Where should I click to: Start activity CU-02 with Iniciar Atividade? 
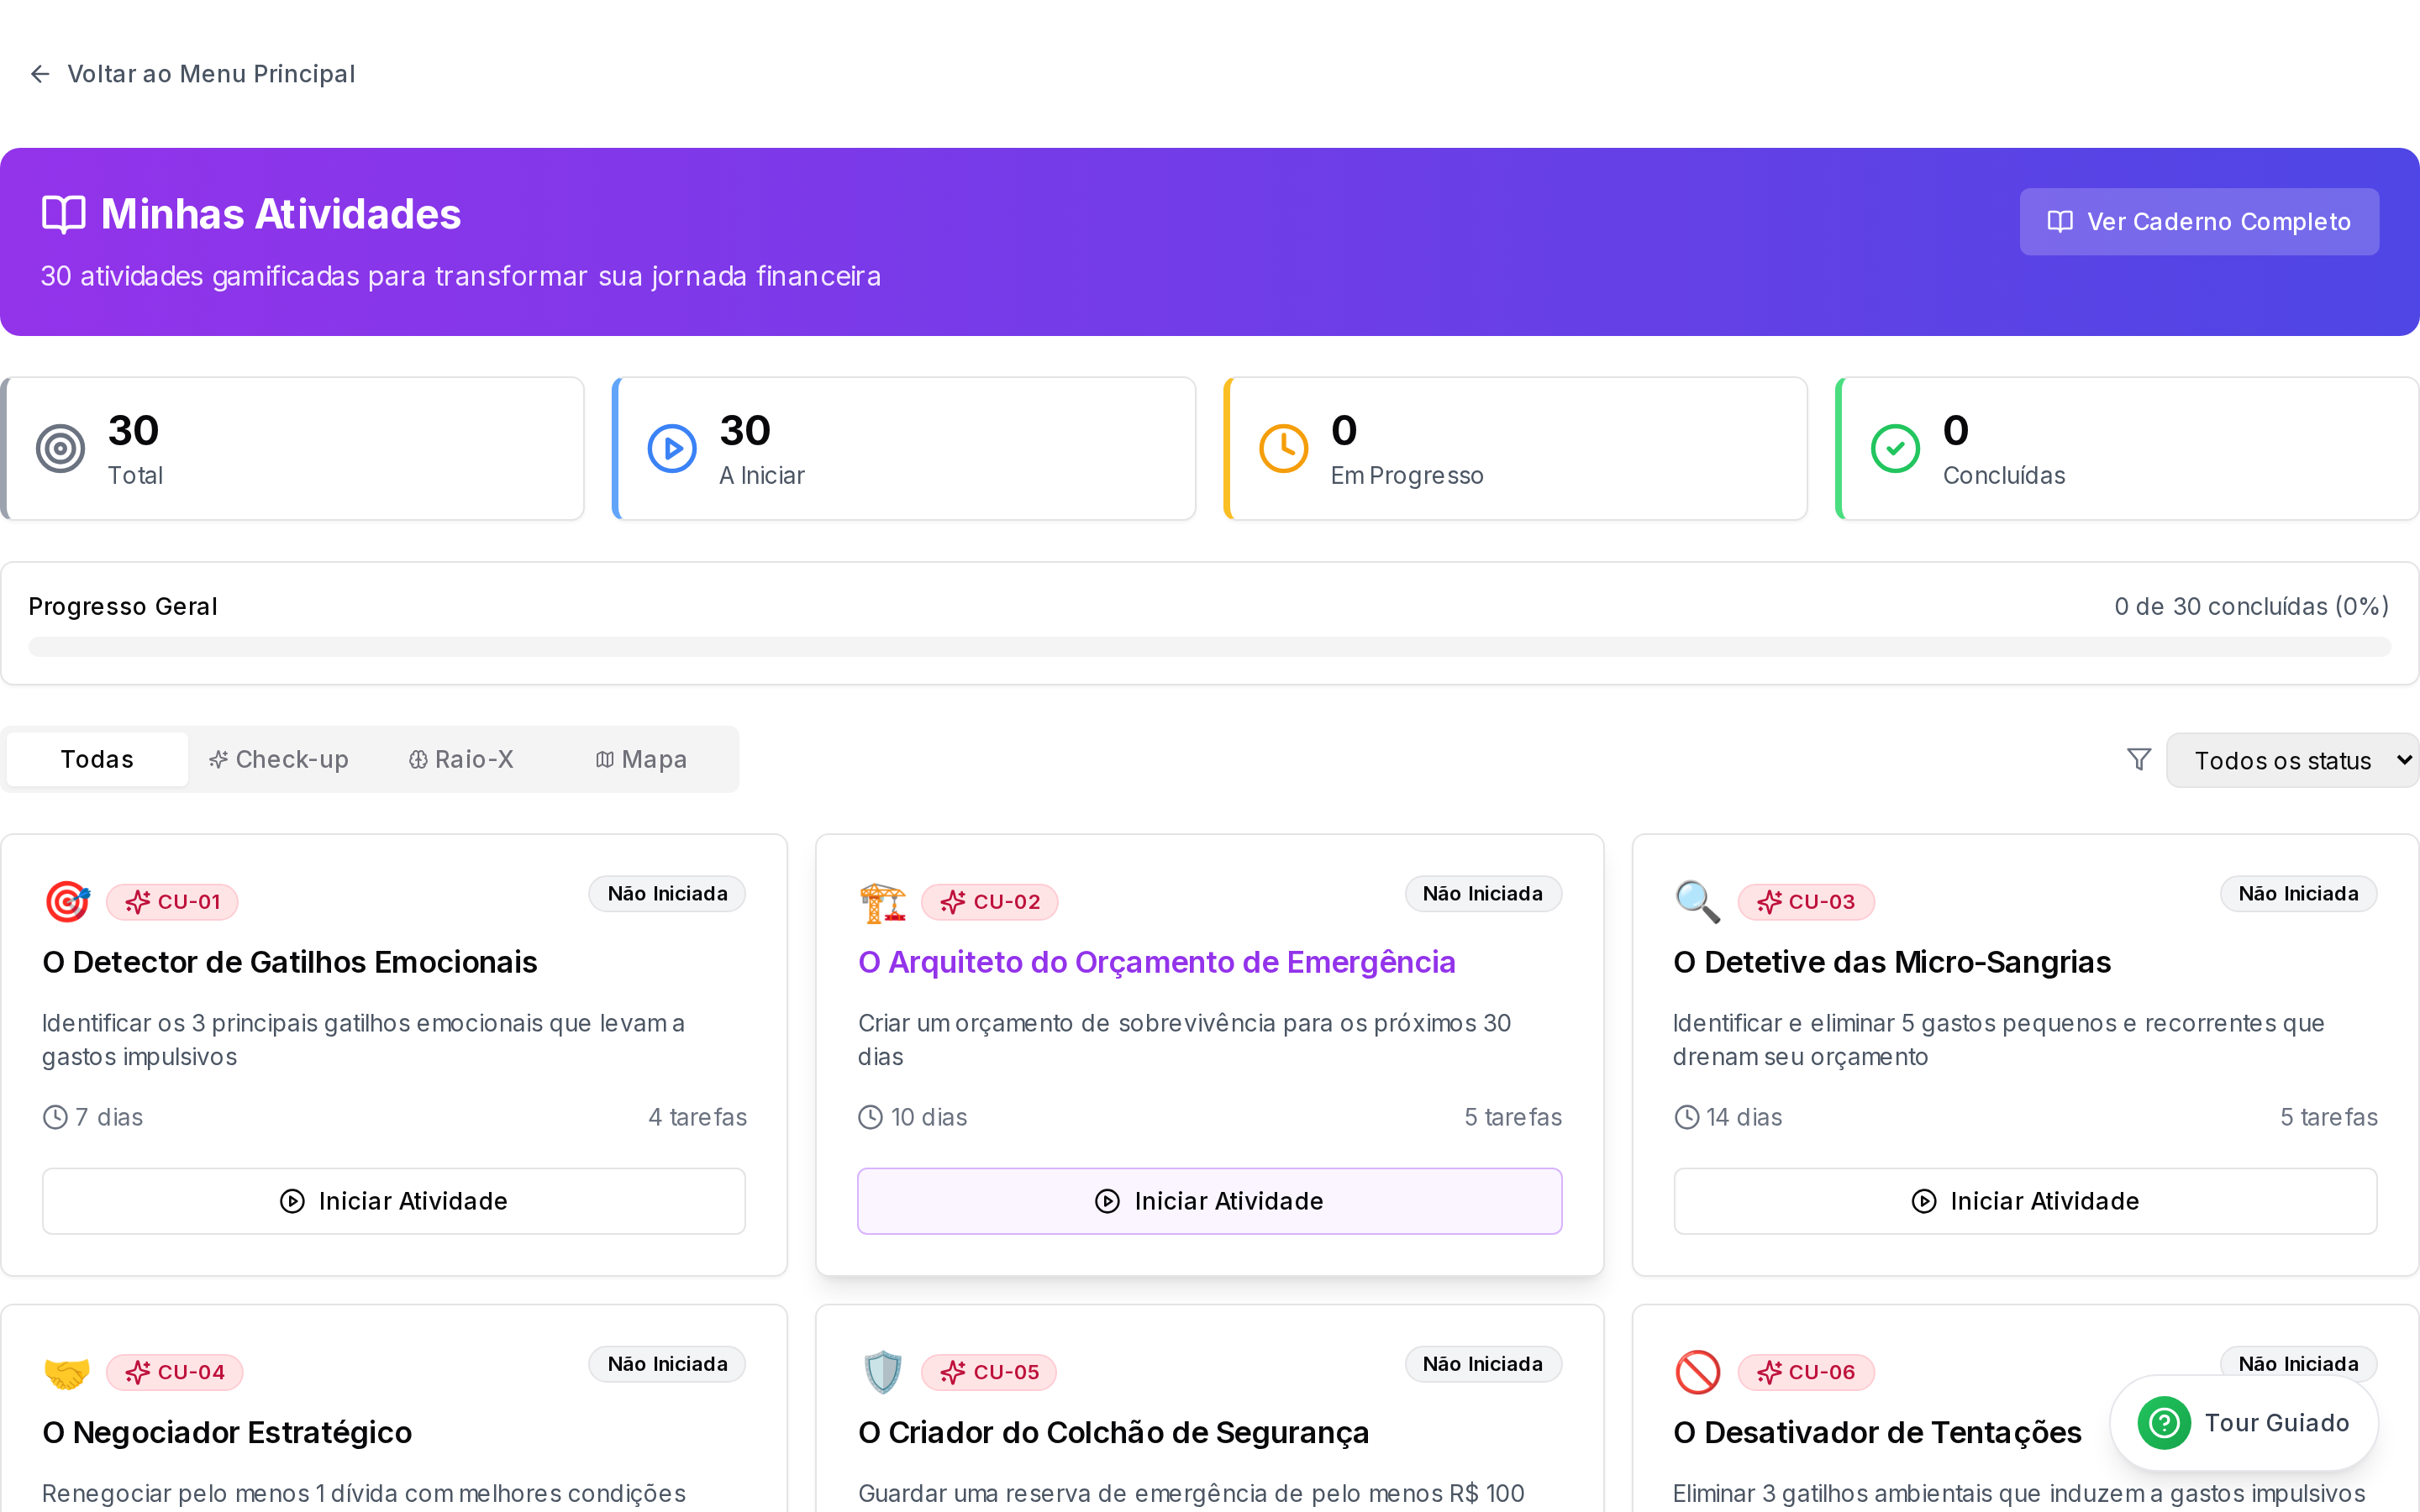pos(1209,1201)
